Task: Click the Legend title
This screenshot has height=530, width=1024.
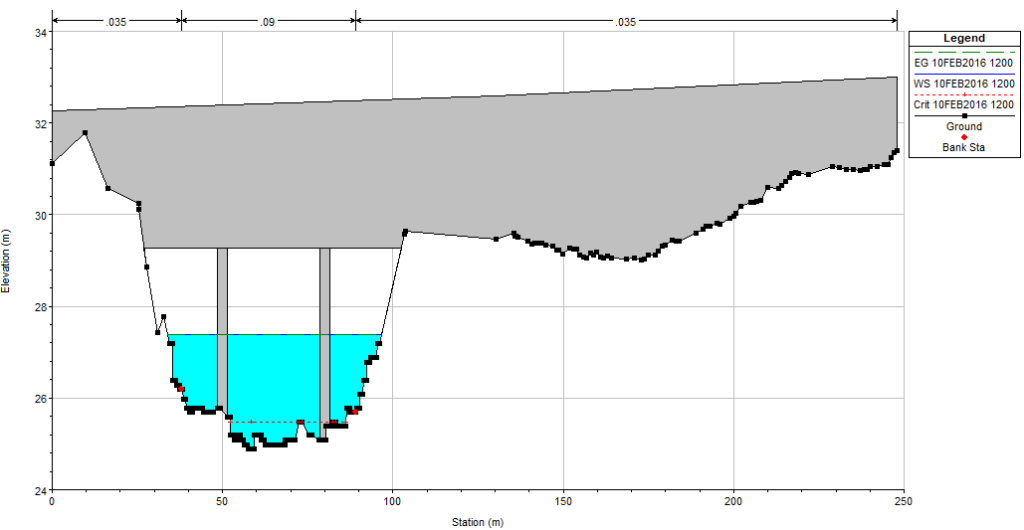Action: (964, 39)
